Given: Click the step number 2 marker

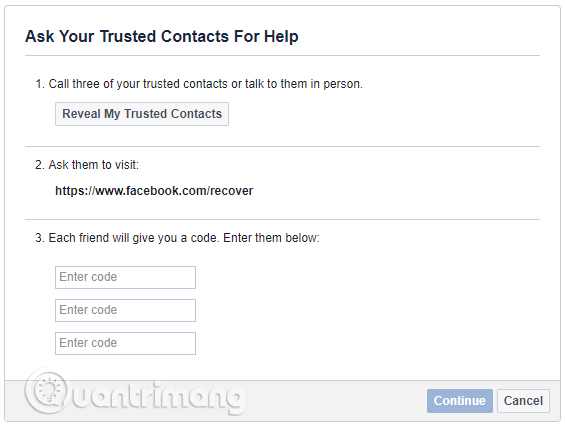Looking at the screenshot, I should coord(39,165).
